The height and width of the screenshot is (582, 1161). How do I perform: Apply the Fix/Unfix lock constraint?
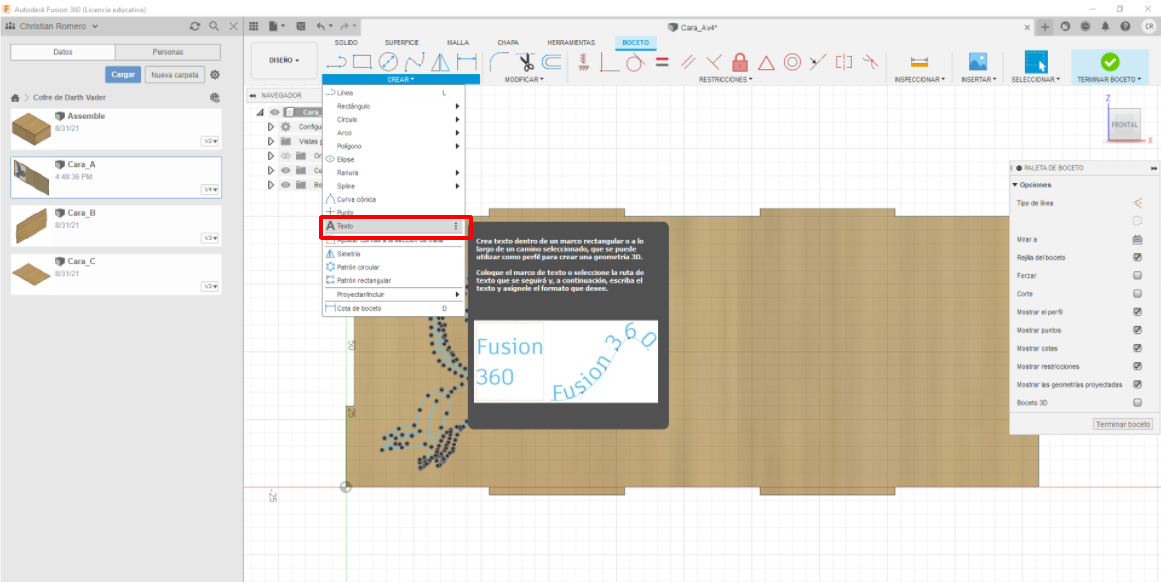[x=739, y=62]
